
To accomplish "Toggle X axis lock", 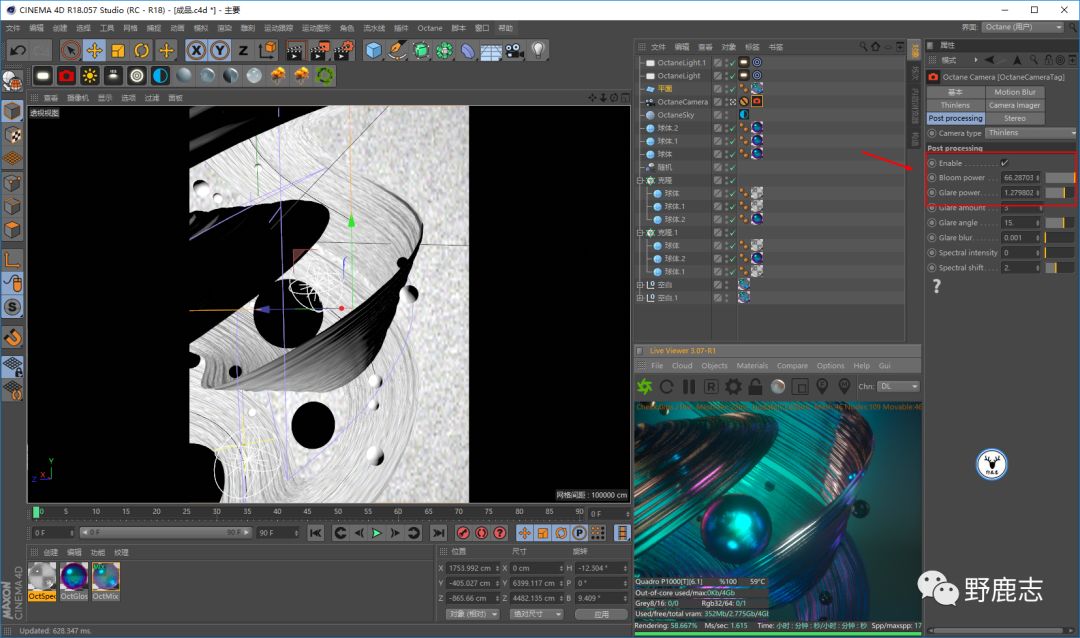I will click(197, 50).
